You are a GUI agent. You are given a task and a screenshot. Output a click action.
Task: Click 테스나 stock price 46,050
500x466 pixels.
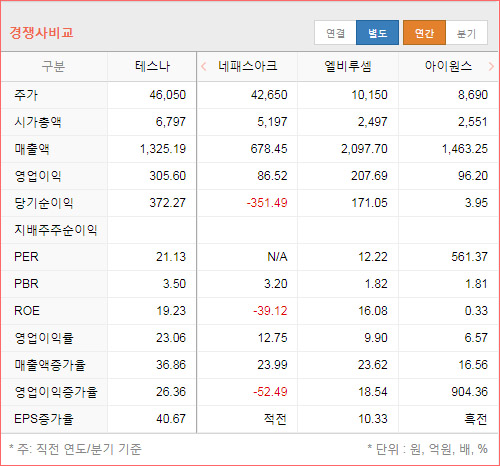coord(168,95)
